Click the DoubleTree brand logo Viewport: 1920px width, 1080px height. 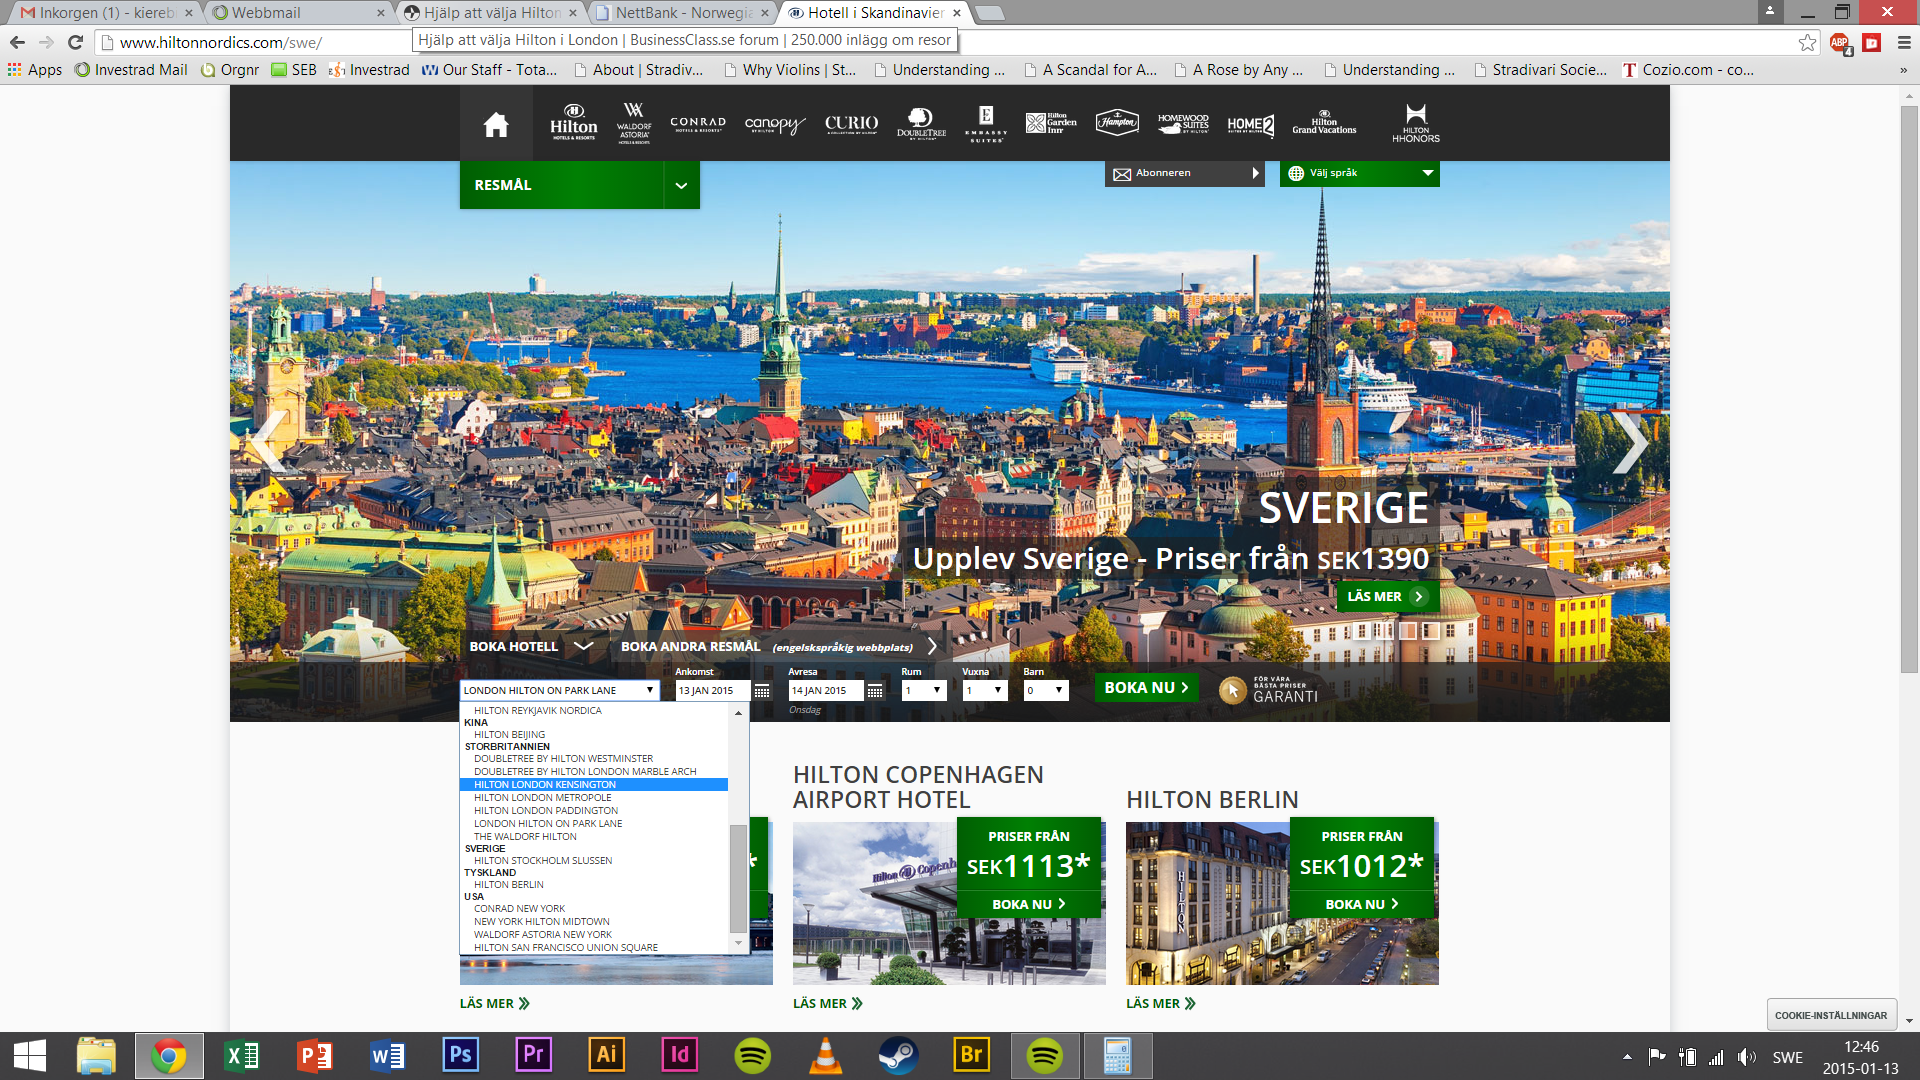coord(920,123)
